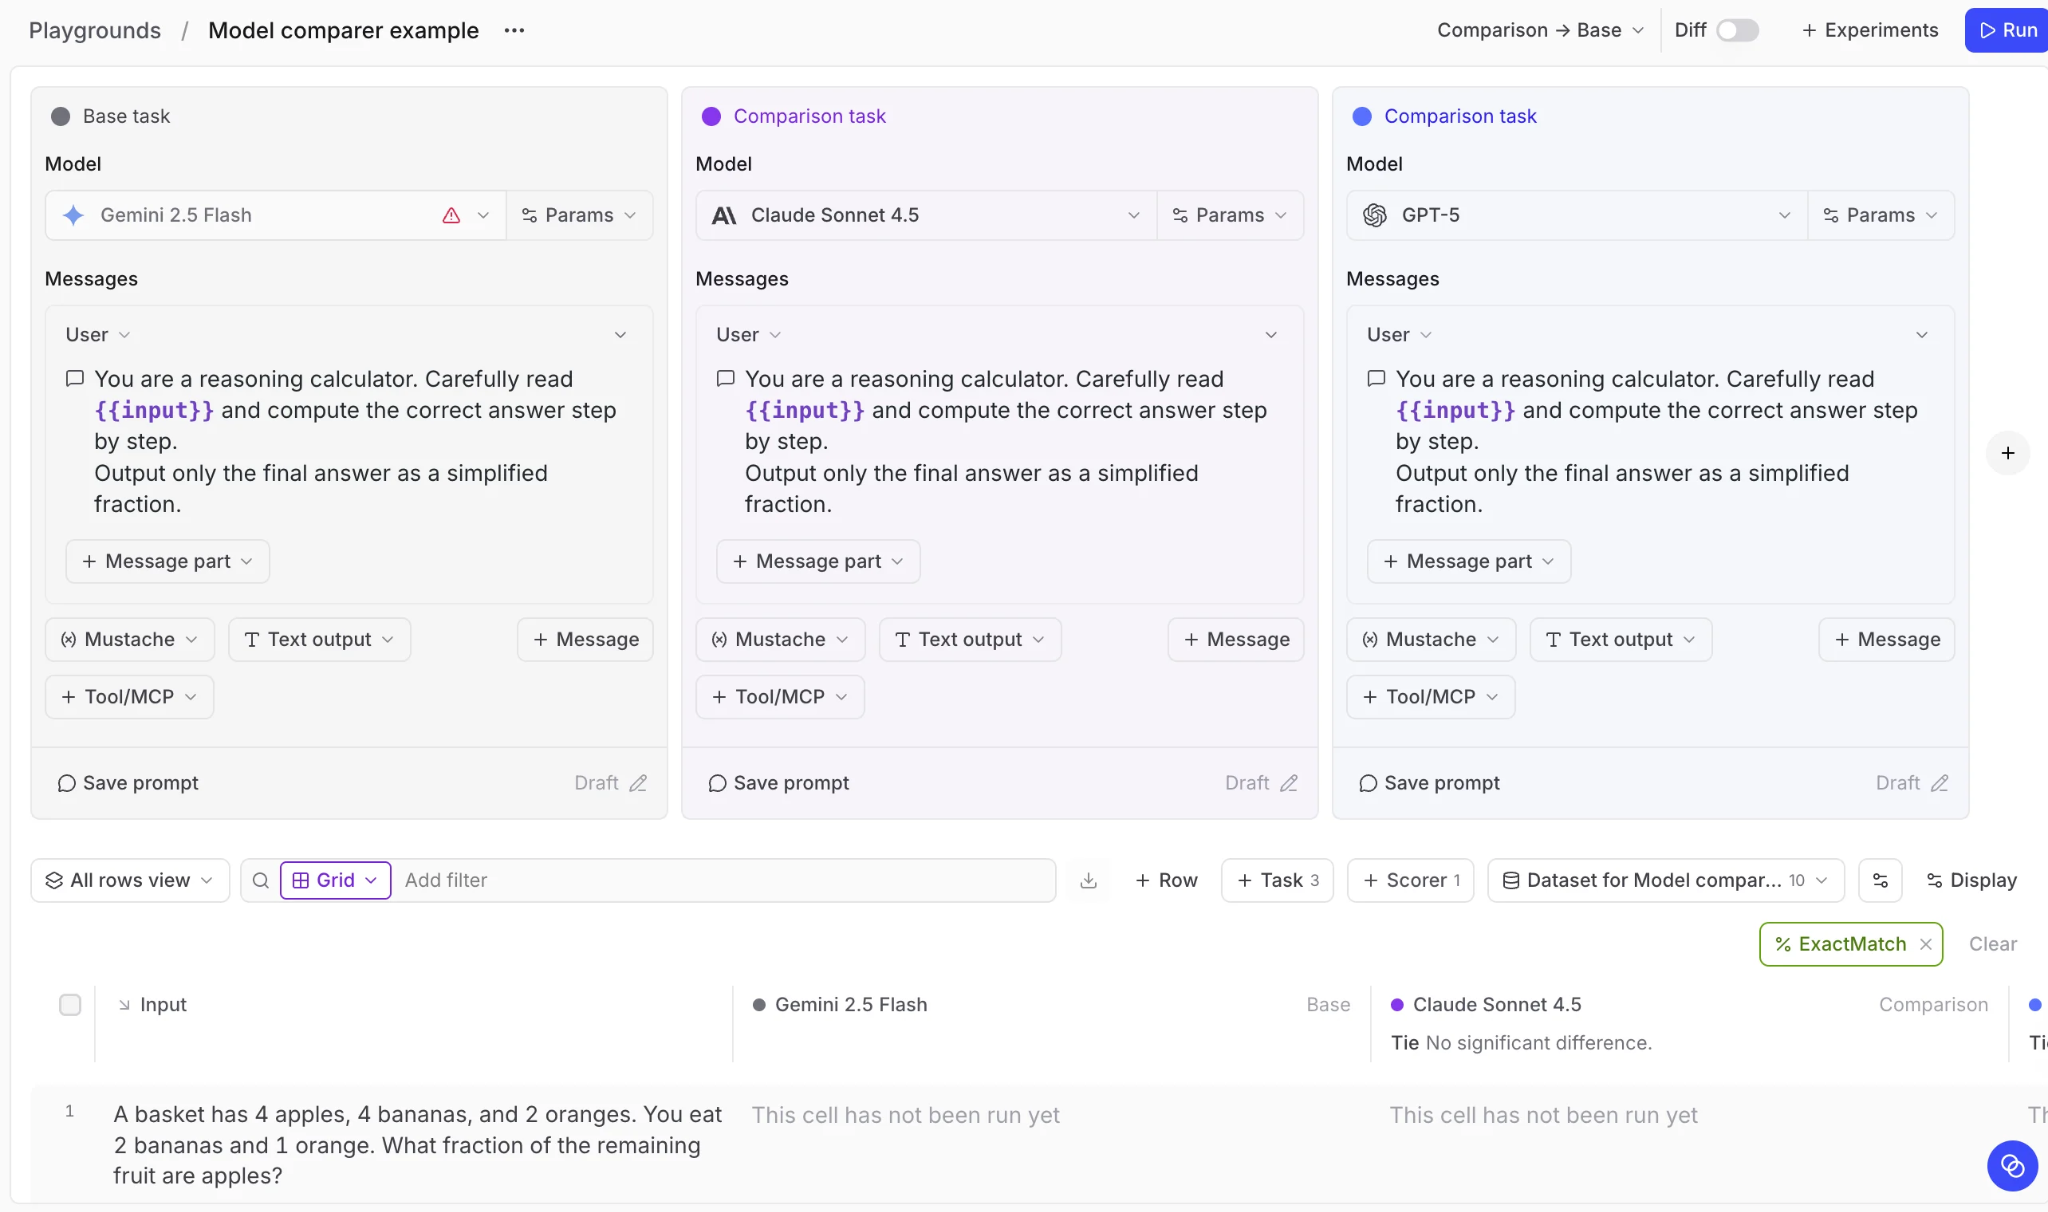Click the Add filter input field

725,880
